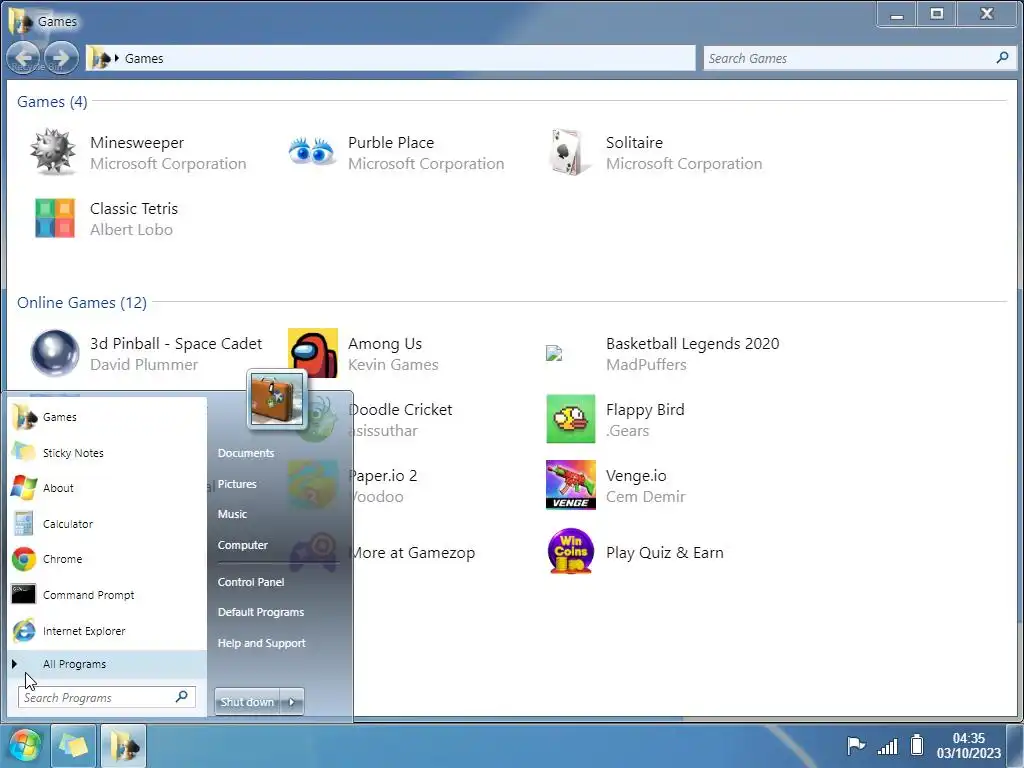Click Basketball Legends 2020 broken image icon
The height and width of the screenshot is (768, 1024).
(x=554, y=353)
